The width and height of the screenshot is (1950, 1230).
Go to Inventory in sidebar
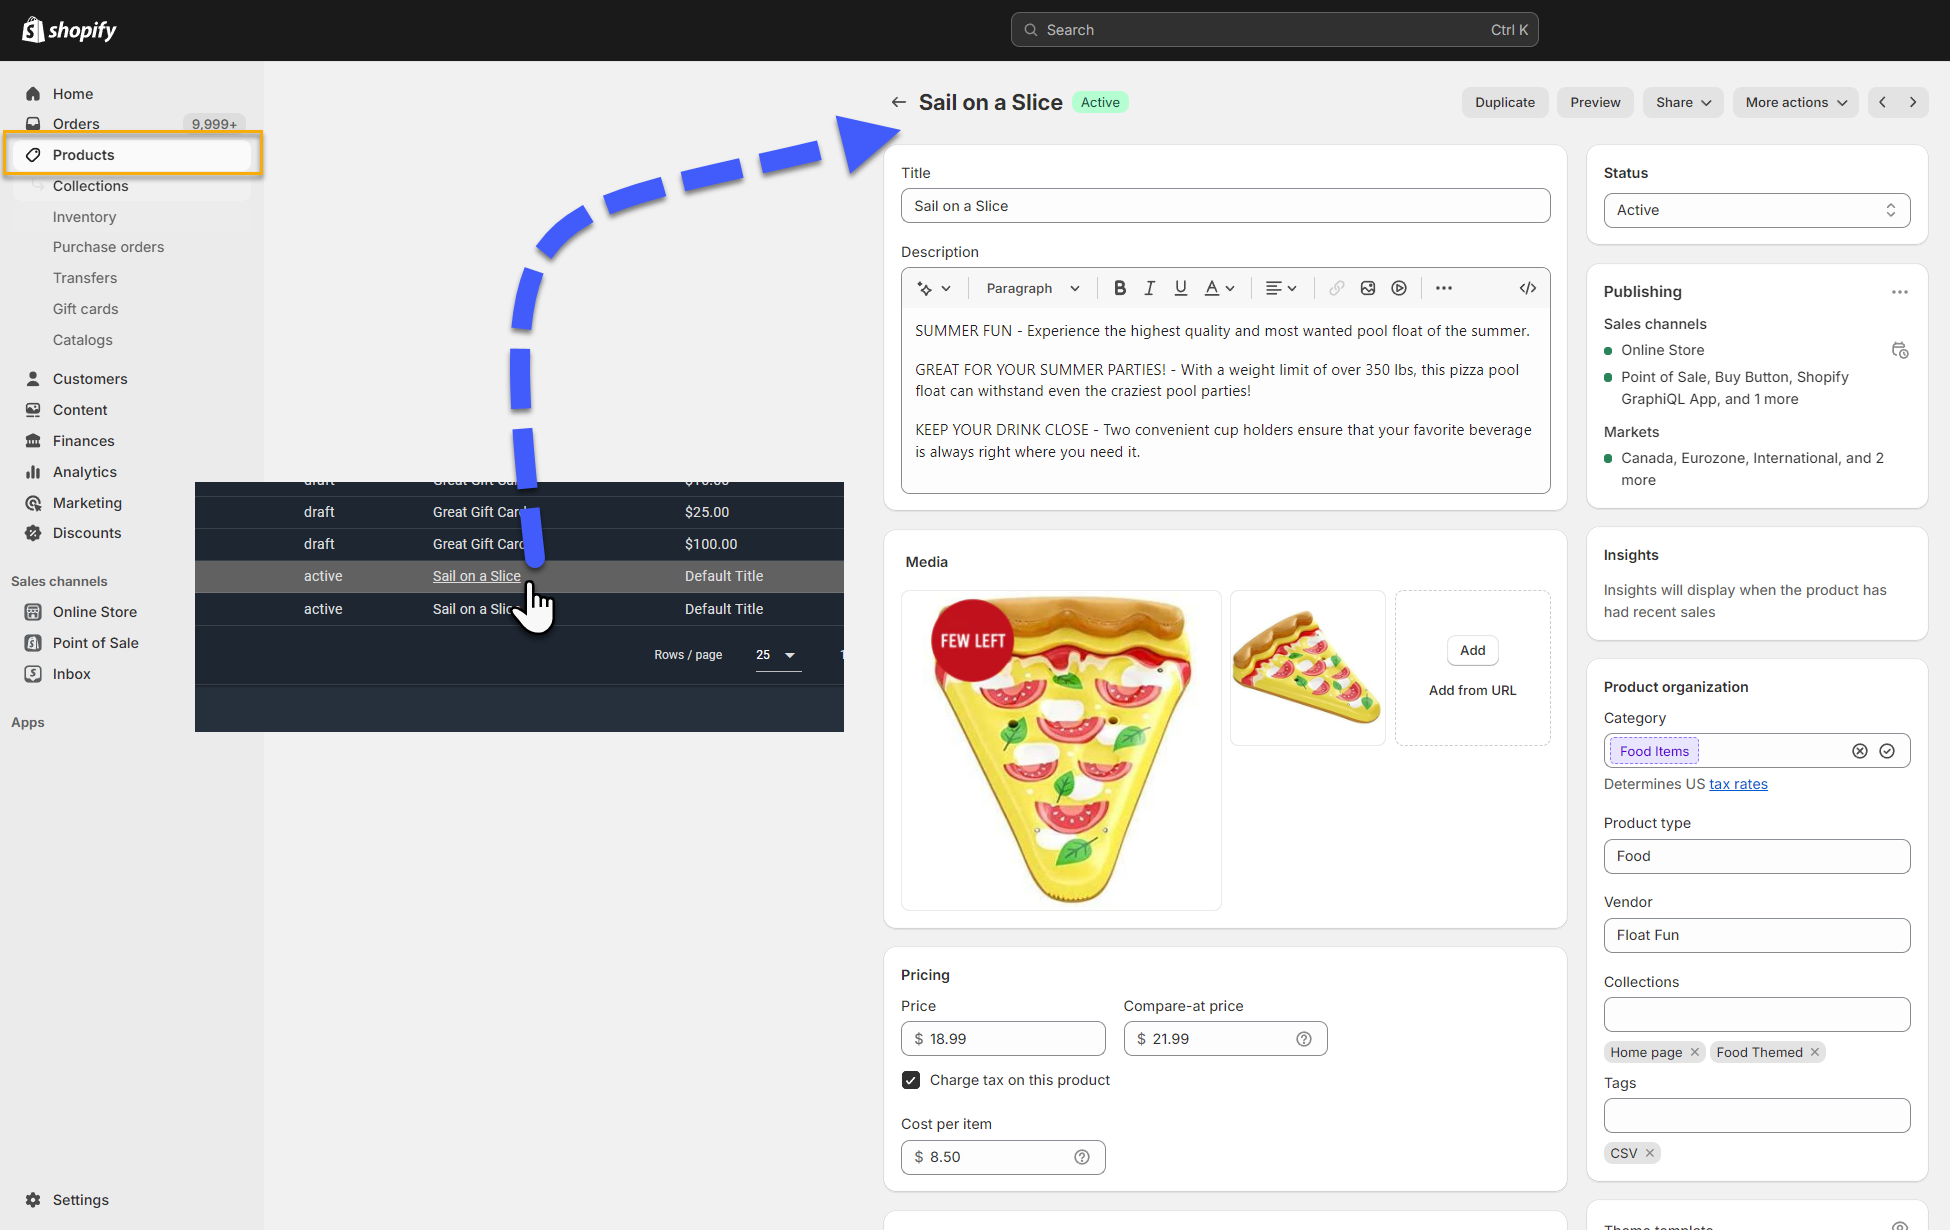tap(84, 217)
